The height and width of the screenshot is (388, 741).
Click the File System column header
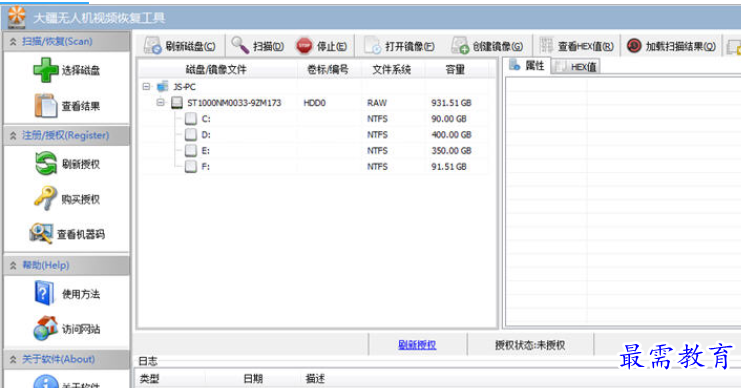coord(392,69)
